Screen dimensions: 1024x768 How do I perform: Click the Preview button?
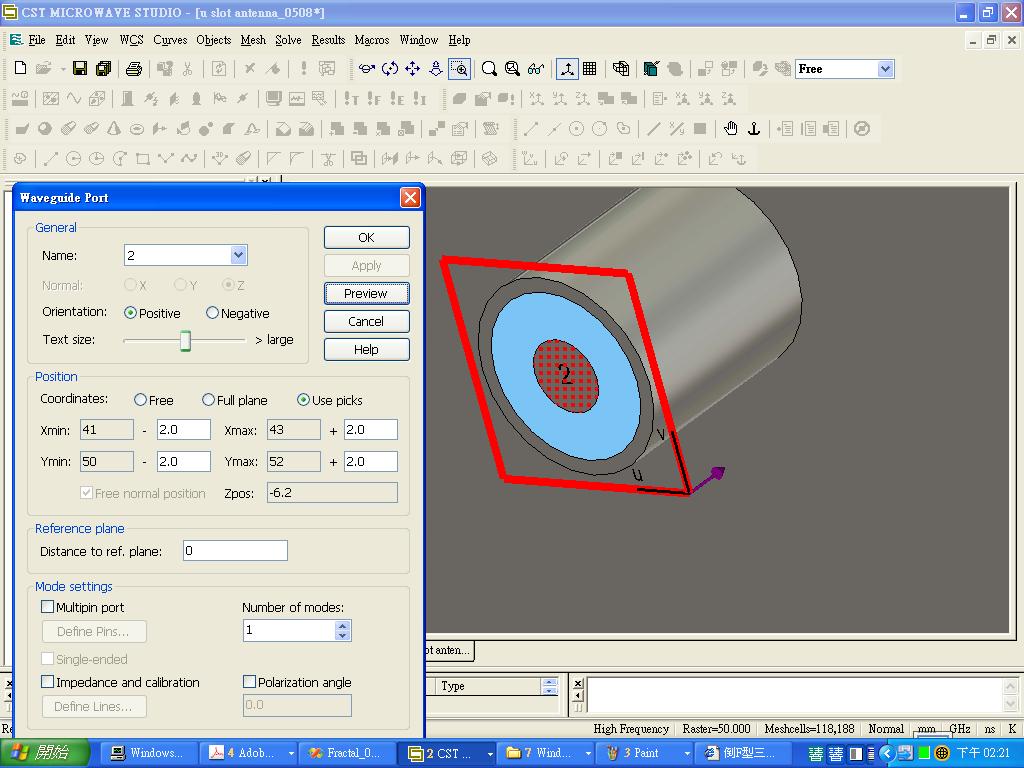[366, 293]
